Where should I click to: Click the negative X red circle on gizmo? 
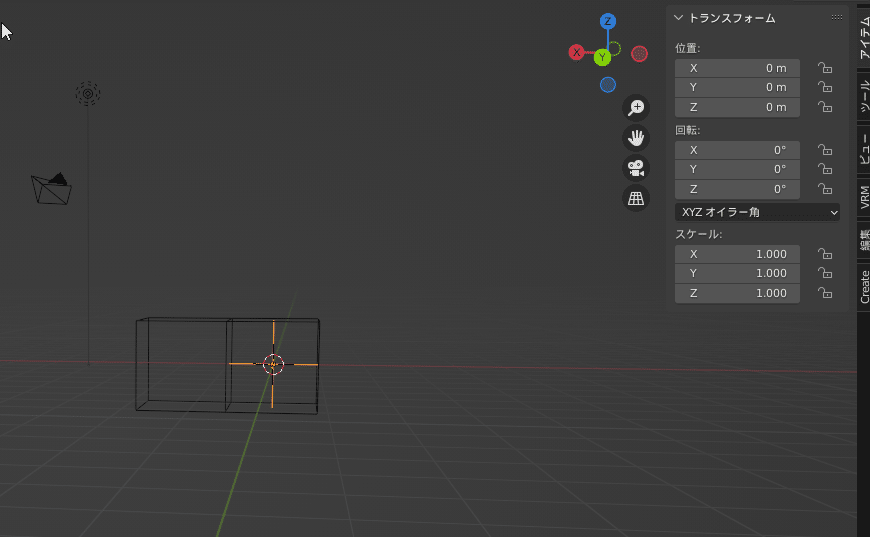(x=639, y=54)
